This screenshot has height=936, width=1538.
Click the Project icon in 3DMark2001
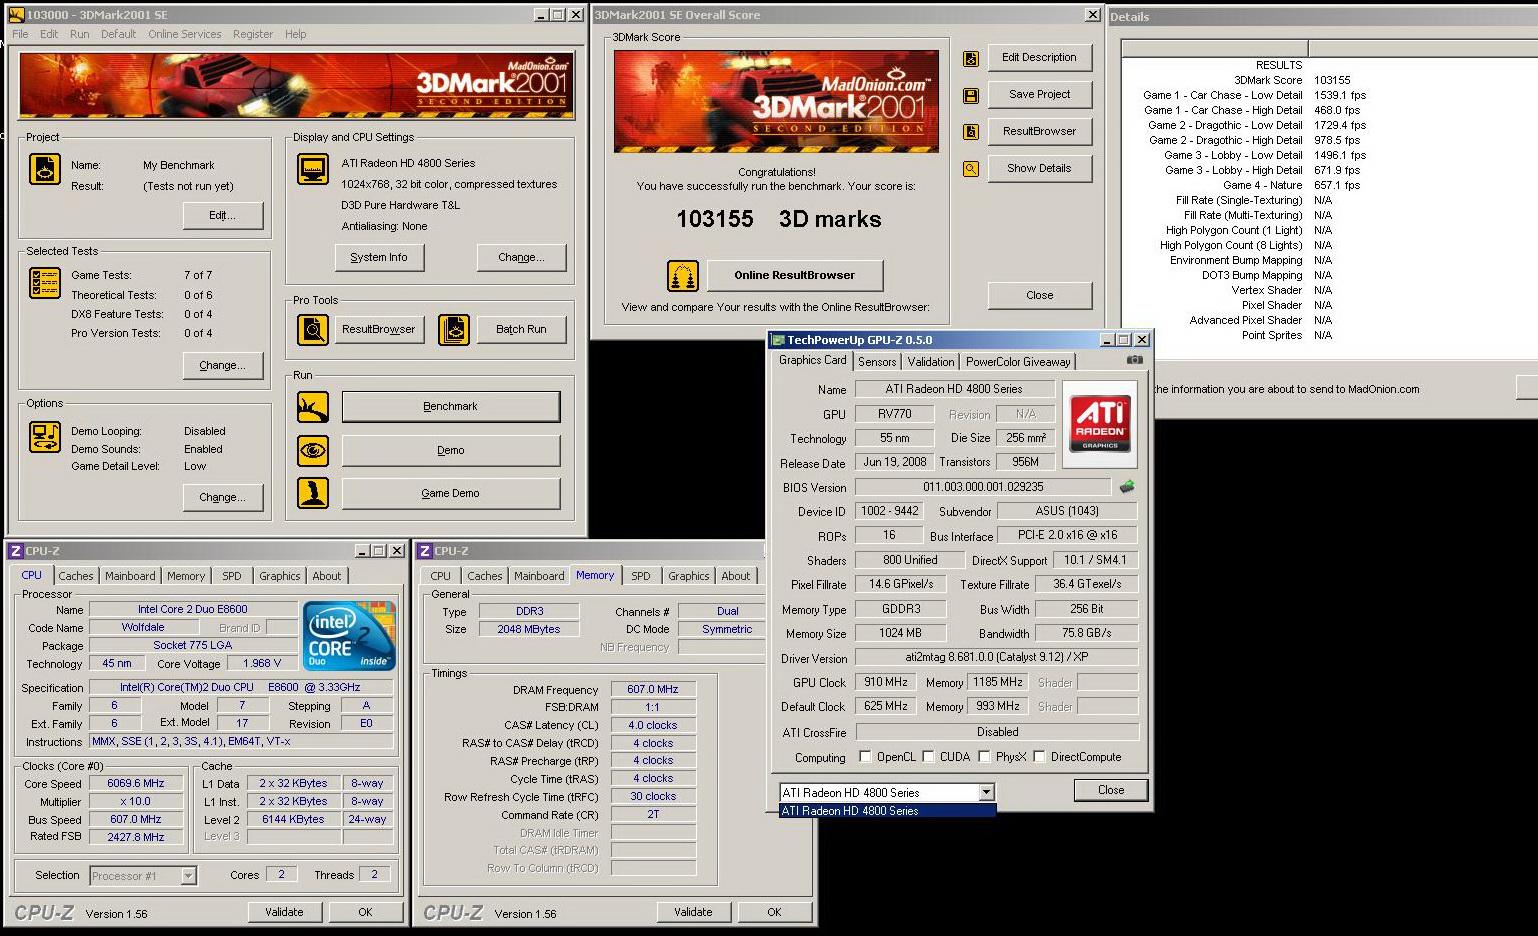coord(44,168)
